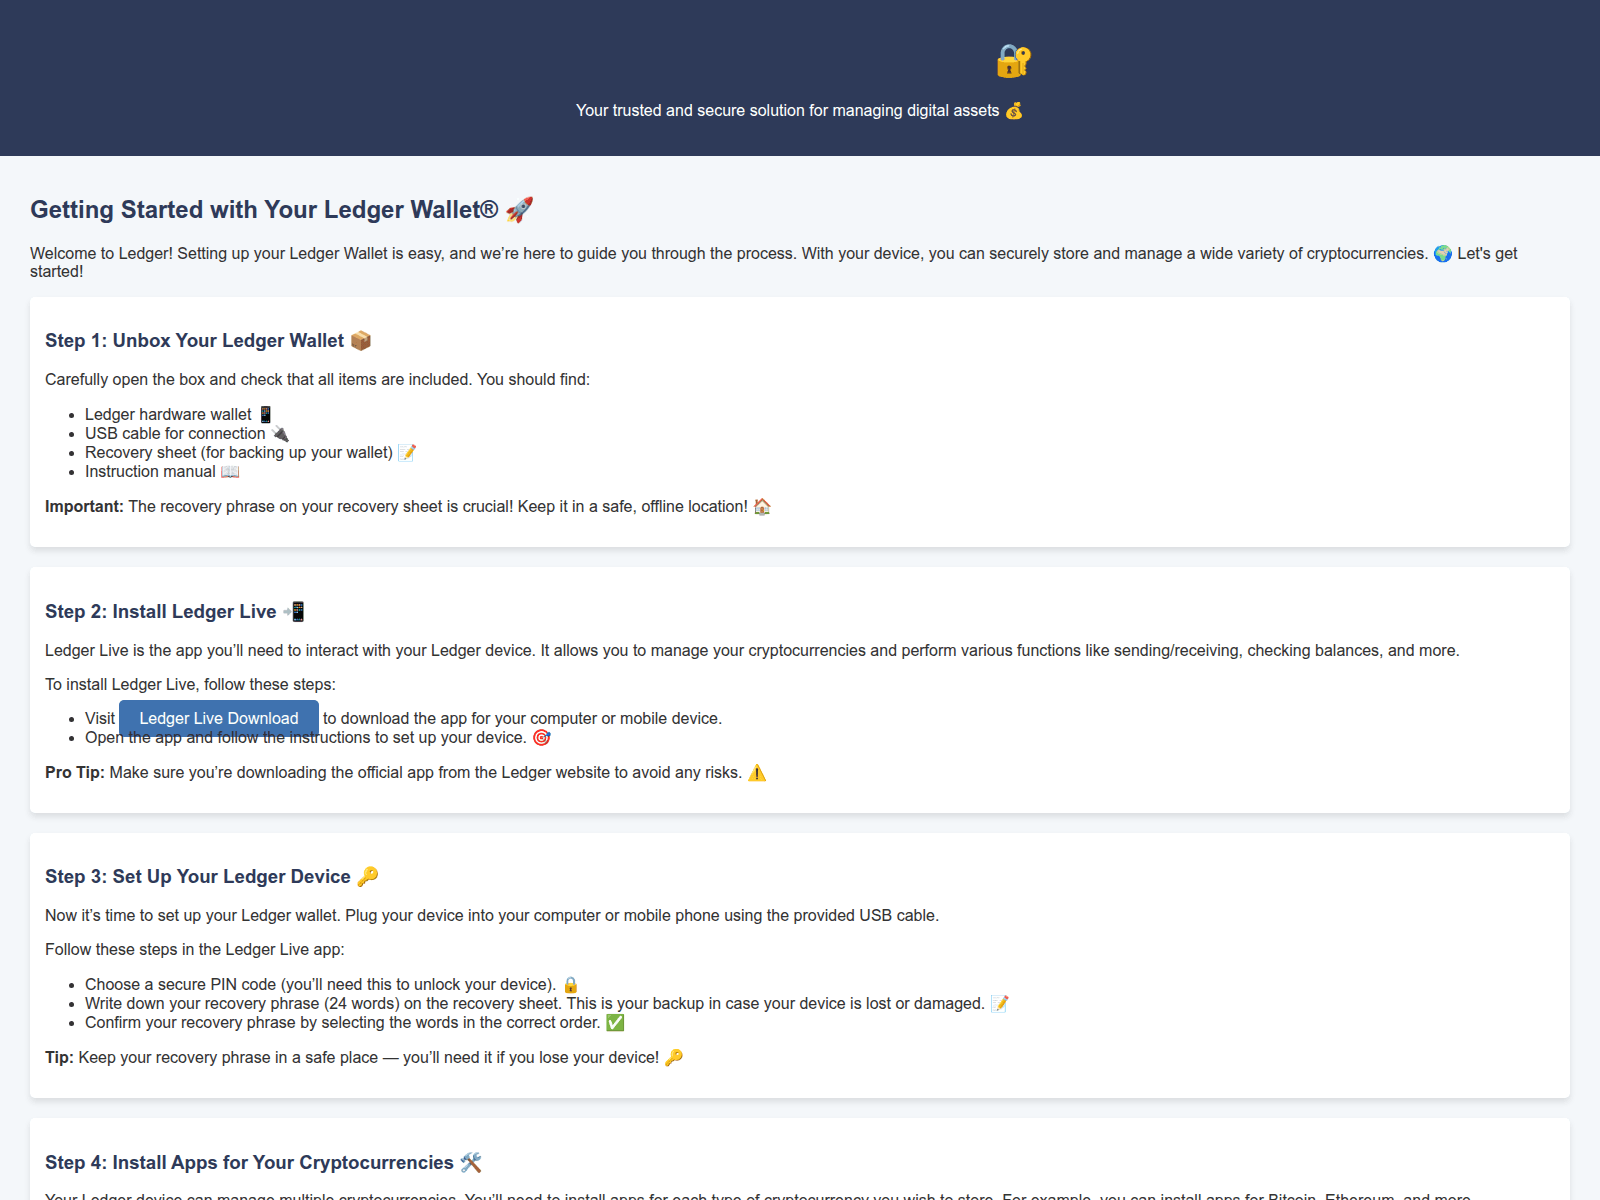Click the lock emoji after PIN code item
The height and width of the screenshot is (1200, 1600).
pos(571,985)
